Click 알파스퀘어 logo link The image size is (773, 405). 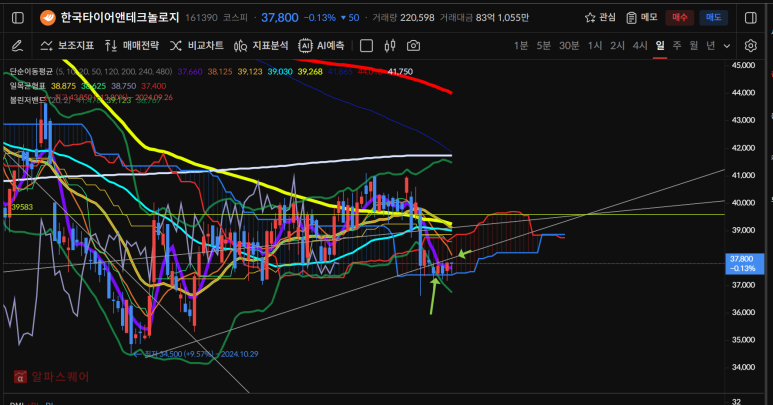point(52,377)
